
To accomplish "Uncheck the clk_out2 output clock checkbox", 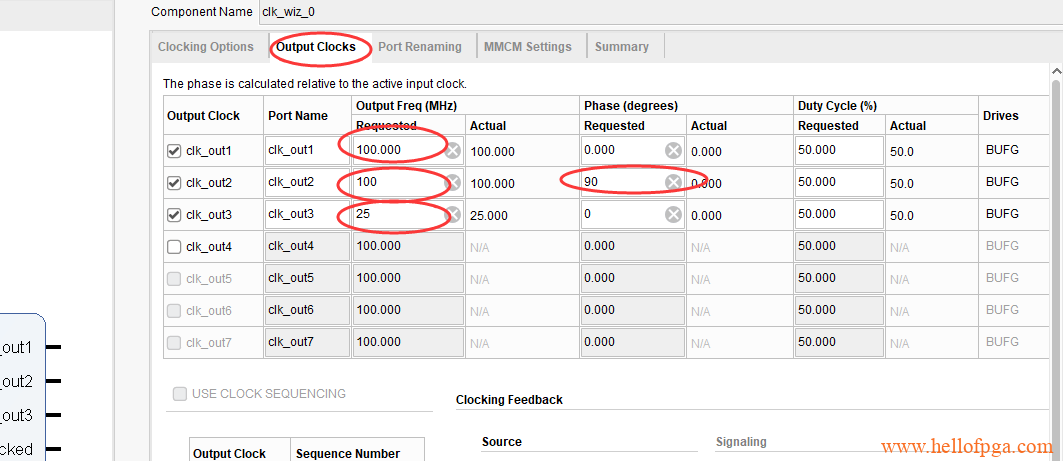I will tap(174, 183).
